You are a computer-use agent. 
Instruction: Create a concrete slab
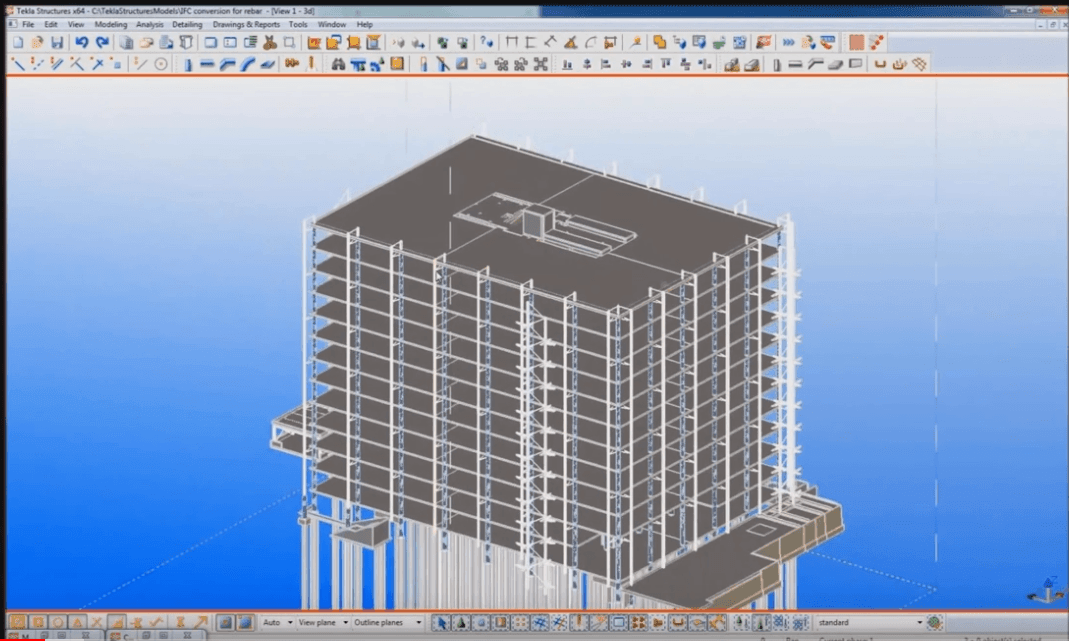(835, 64)
